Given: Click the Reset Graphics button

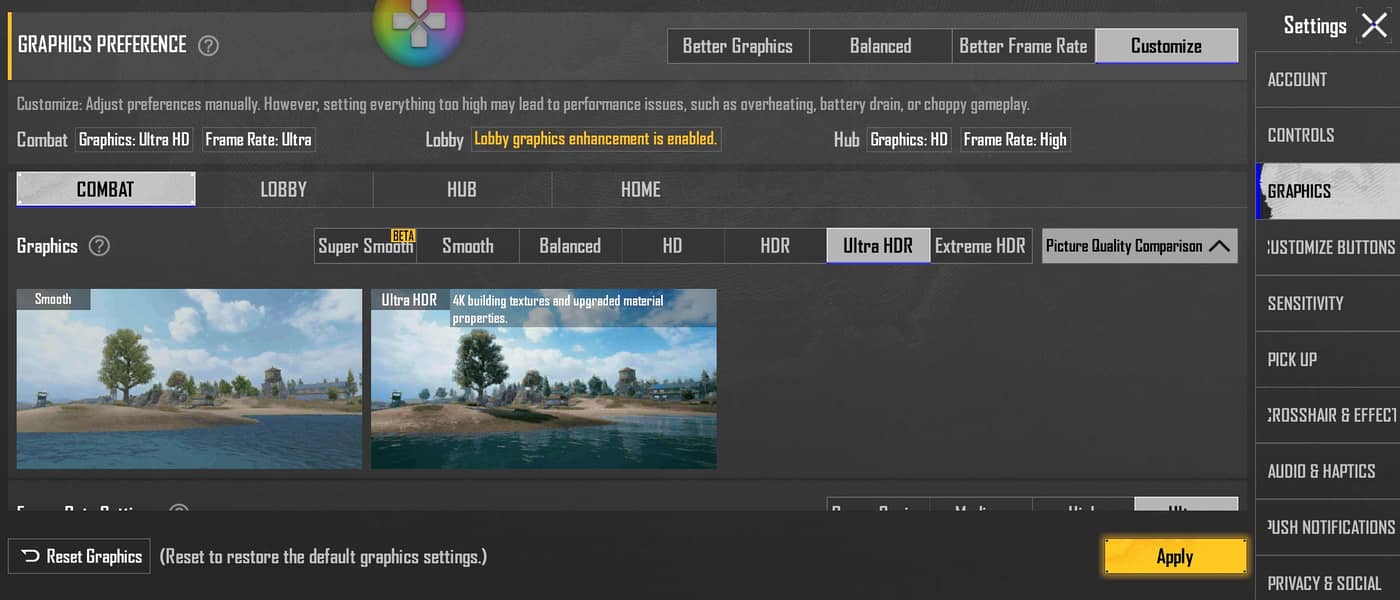Looking at the screenshot, I should click(x=80, y=556).
